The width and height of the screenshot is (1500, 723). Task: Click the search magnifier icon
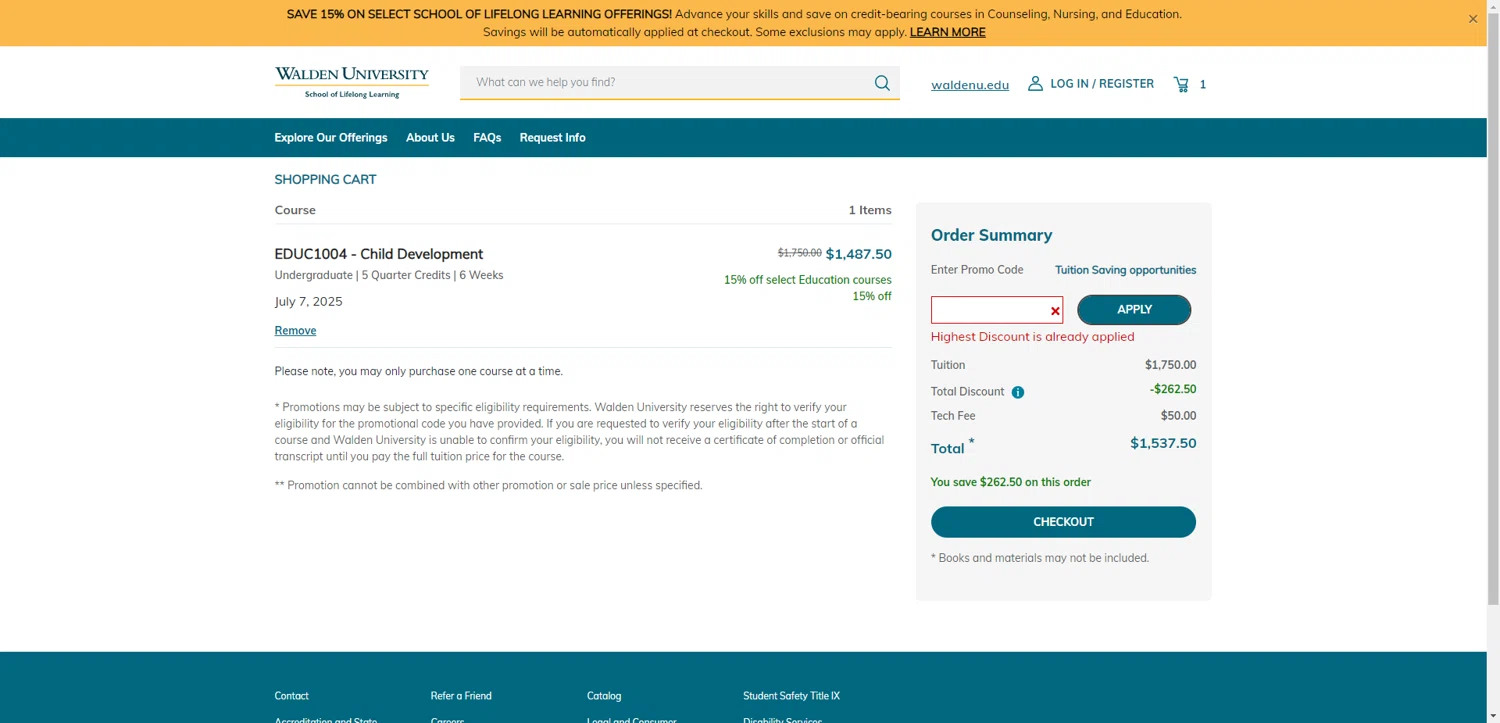tap(882, 83)
